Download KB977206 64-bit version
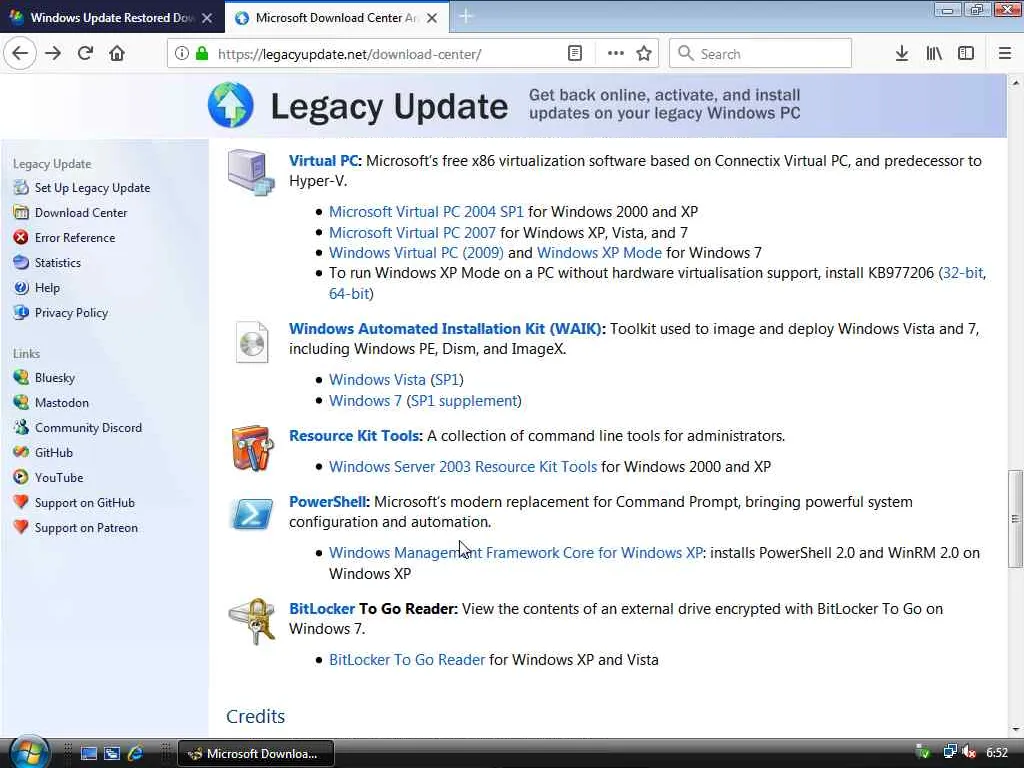Viewport: 1024px width, 768px height. 349,294
